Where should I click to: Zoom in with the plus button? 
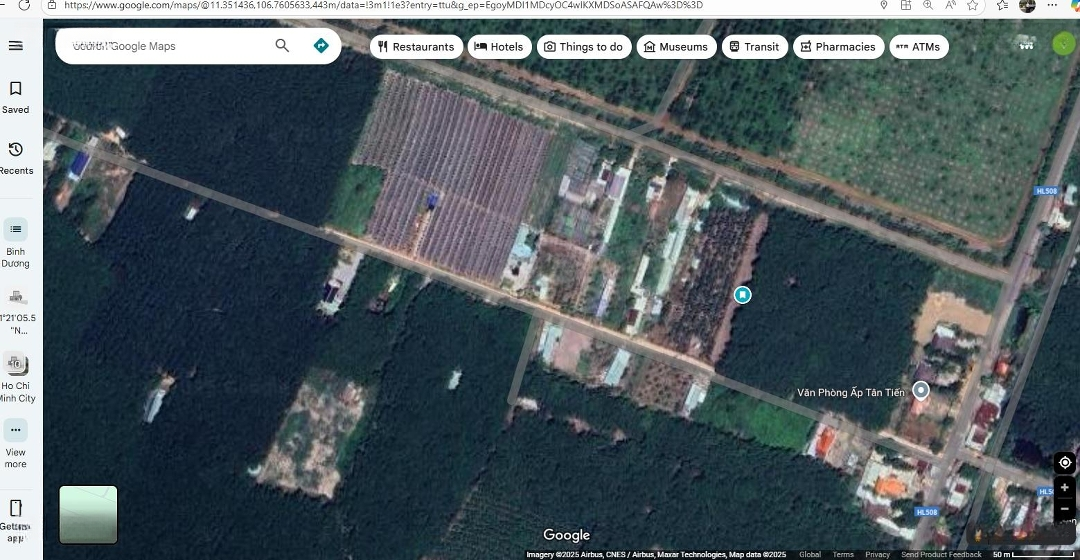point(1065,488)
